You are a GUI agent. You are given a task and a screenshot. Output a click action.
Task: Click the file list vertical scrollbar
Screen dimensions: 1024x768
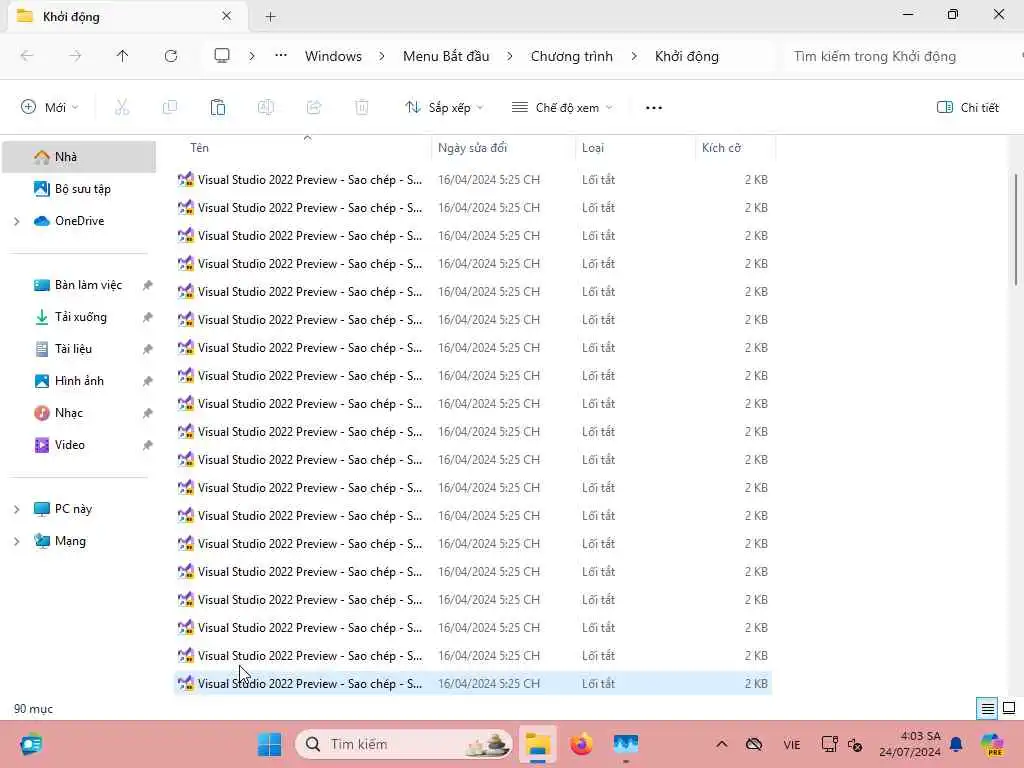coord(1016,229)
